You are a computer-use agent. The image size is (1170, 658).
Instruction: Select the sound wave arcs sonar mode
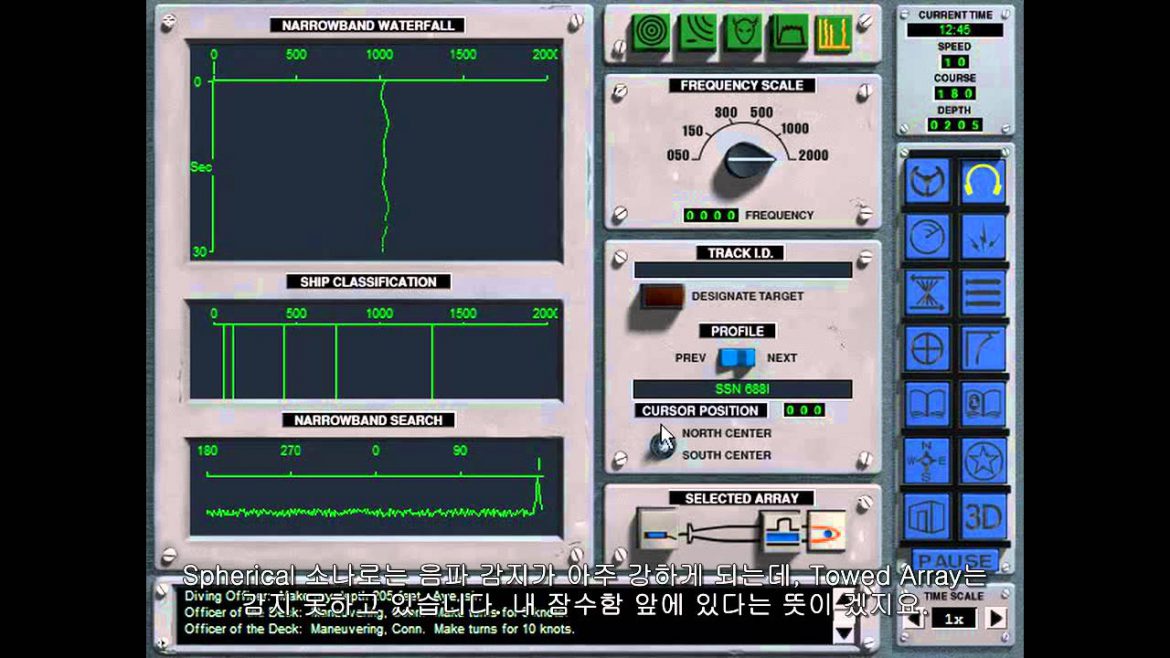[697, 33]
